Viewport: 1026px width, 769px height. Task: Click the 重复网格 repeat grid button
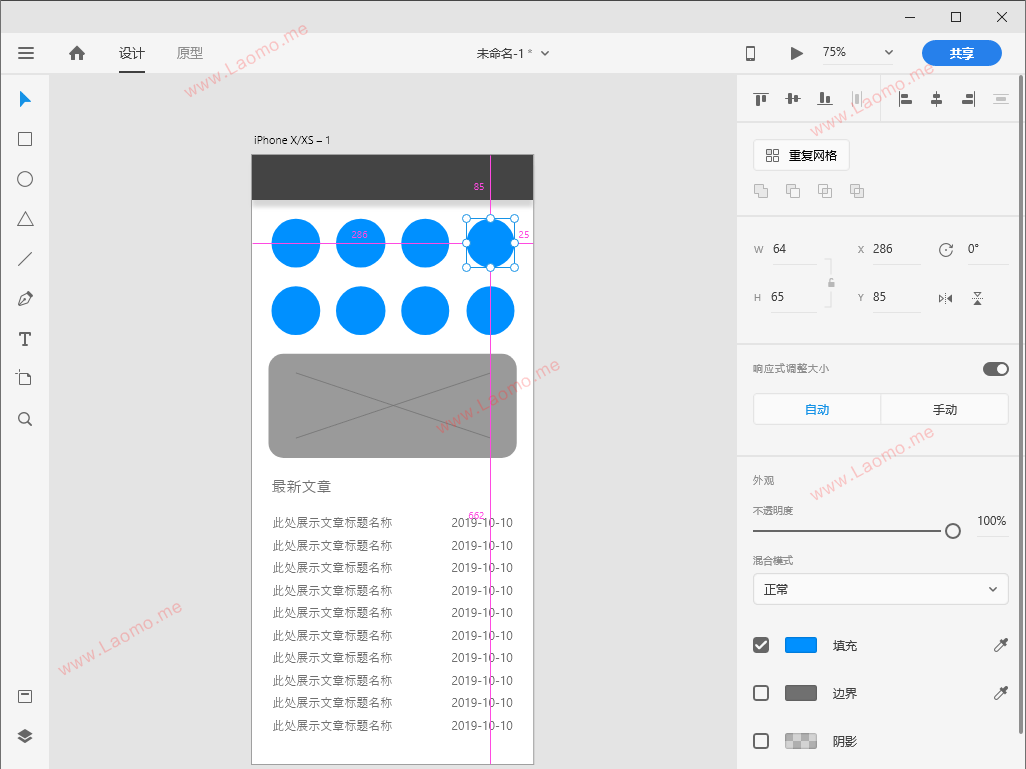pyautogui.click(x=801, y=156)
